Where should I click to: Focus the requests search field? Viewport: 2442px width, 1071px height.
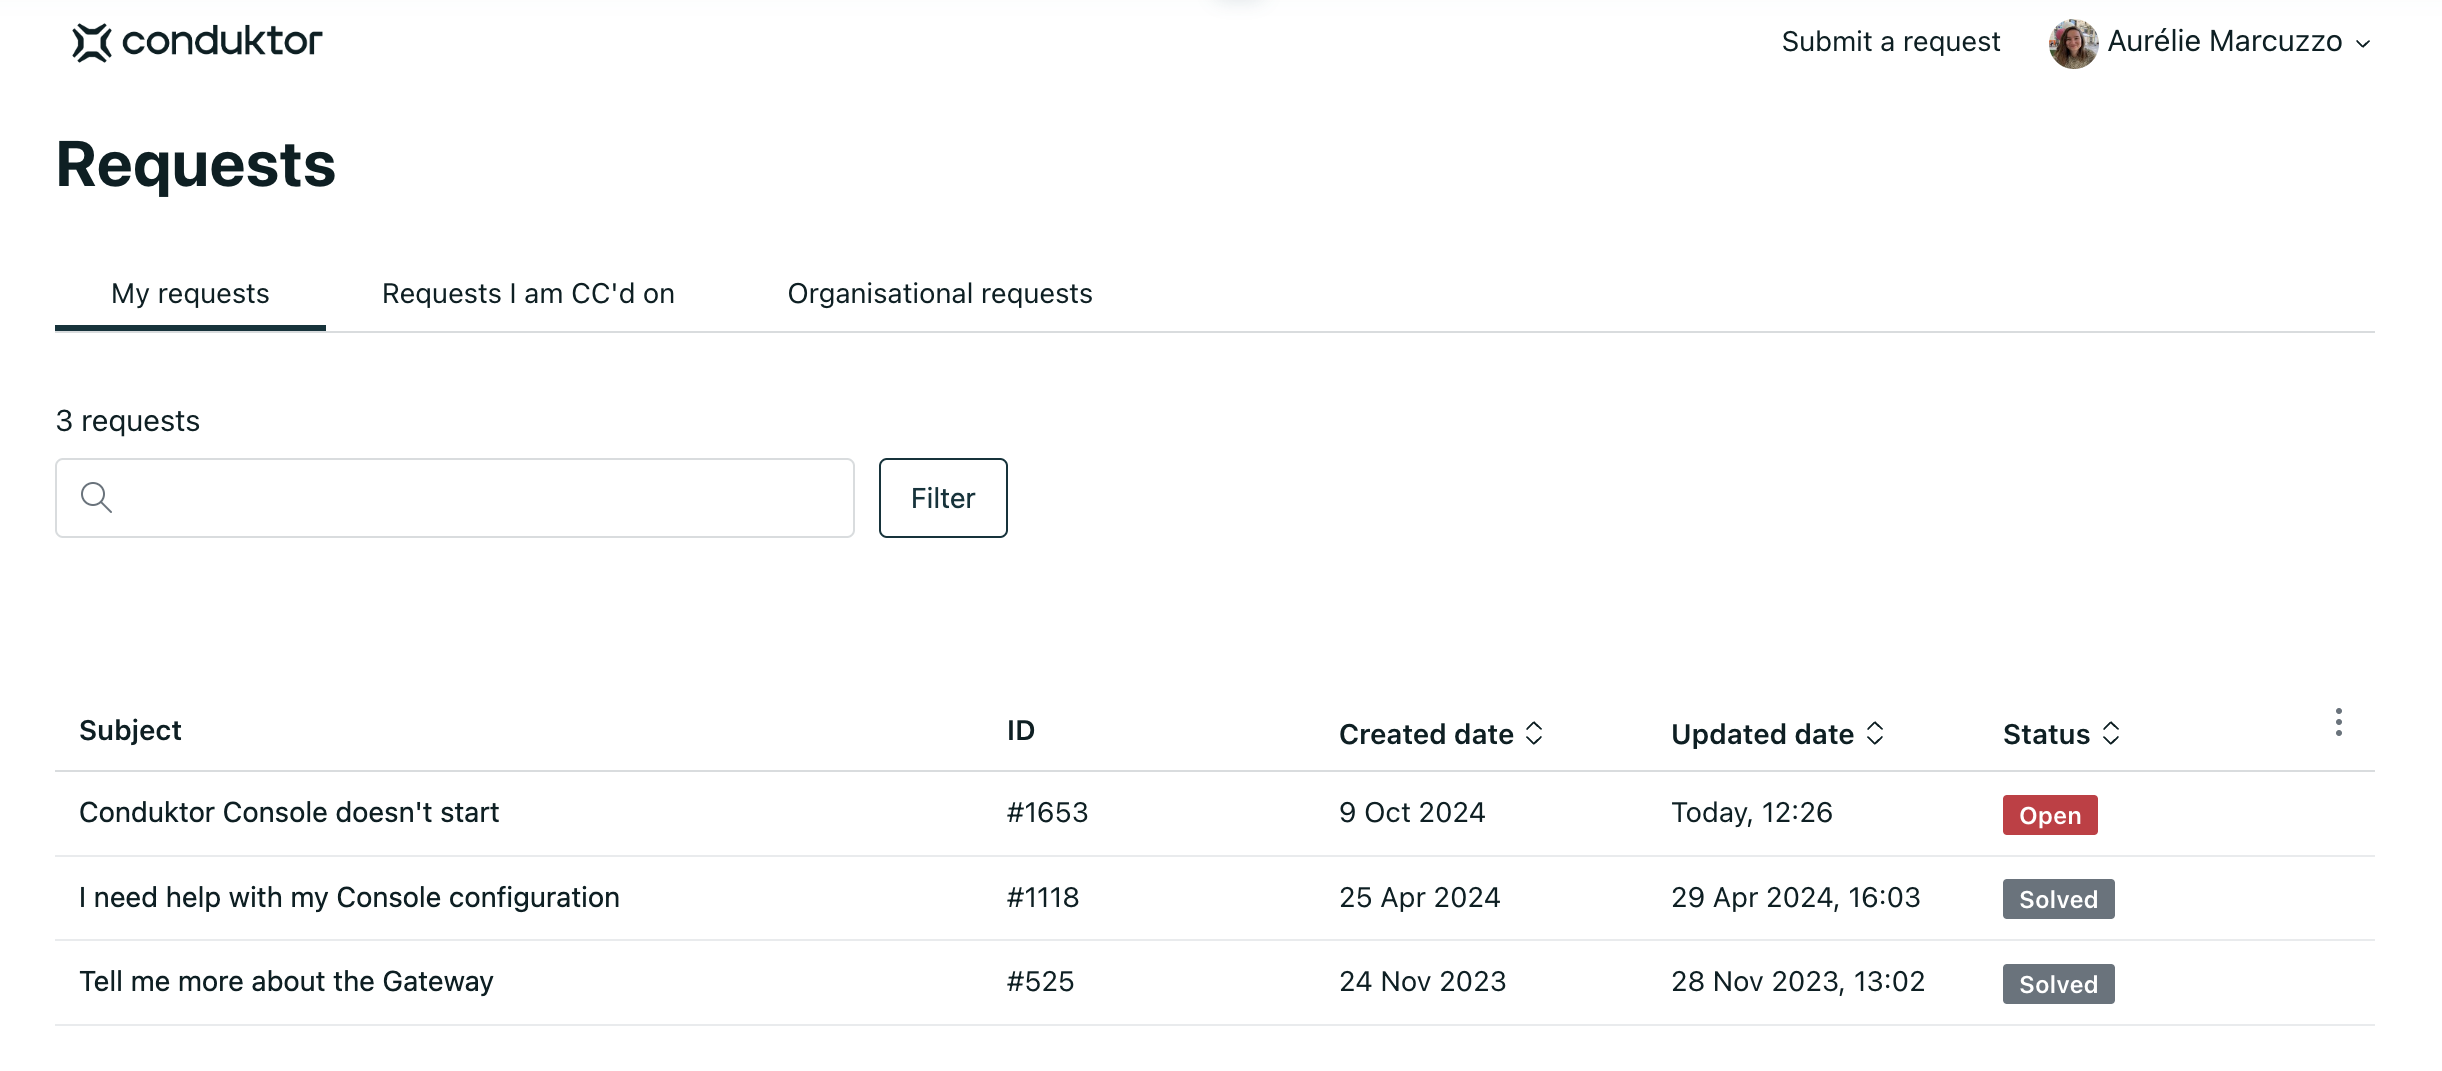click(x=455, y=498)
